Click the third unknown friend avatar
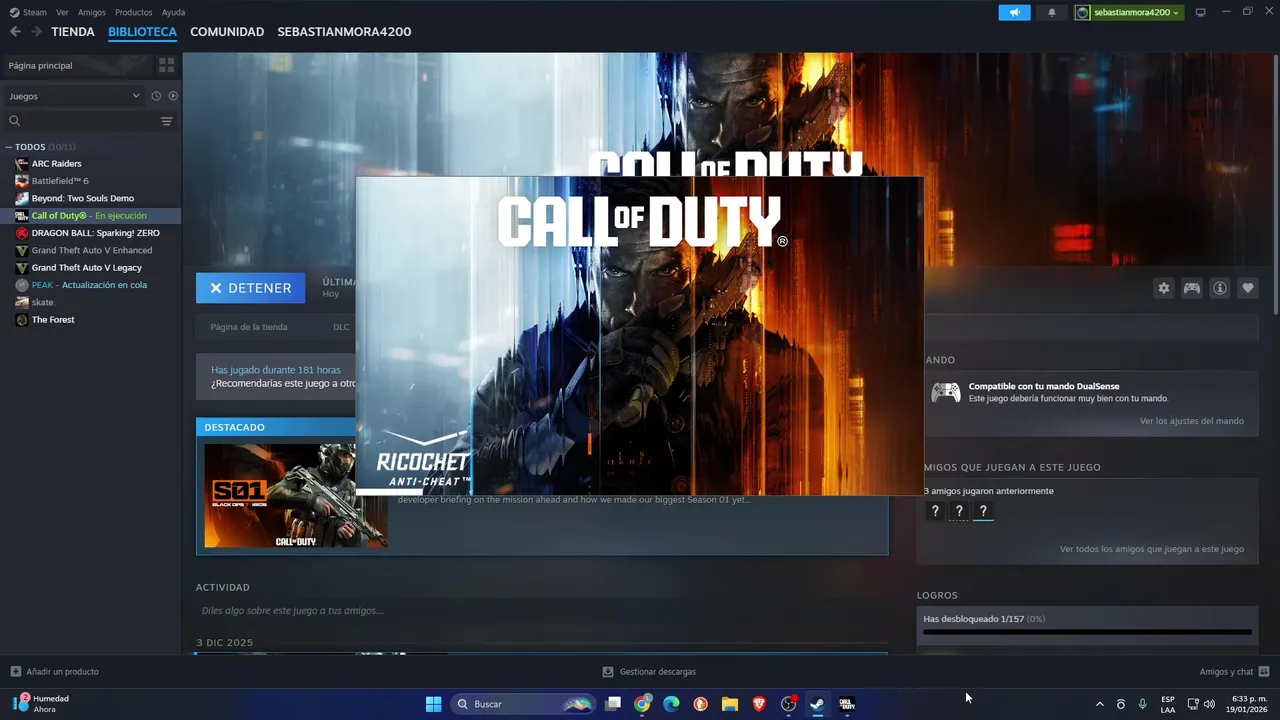The width and height of the screenshot is (1280, 720). [x=983, y=511]
